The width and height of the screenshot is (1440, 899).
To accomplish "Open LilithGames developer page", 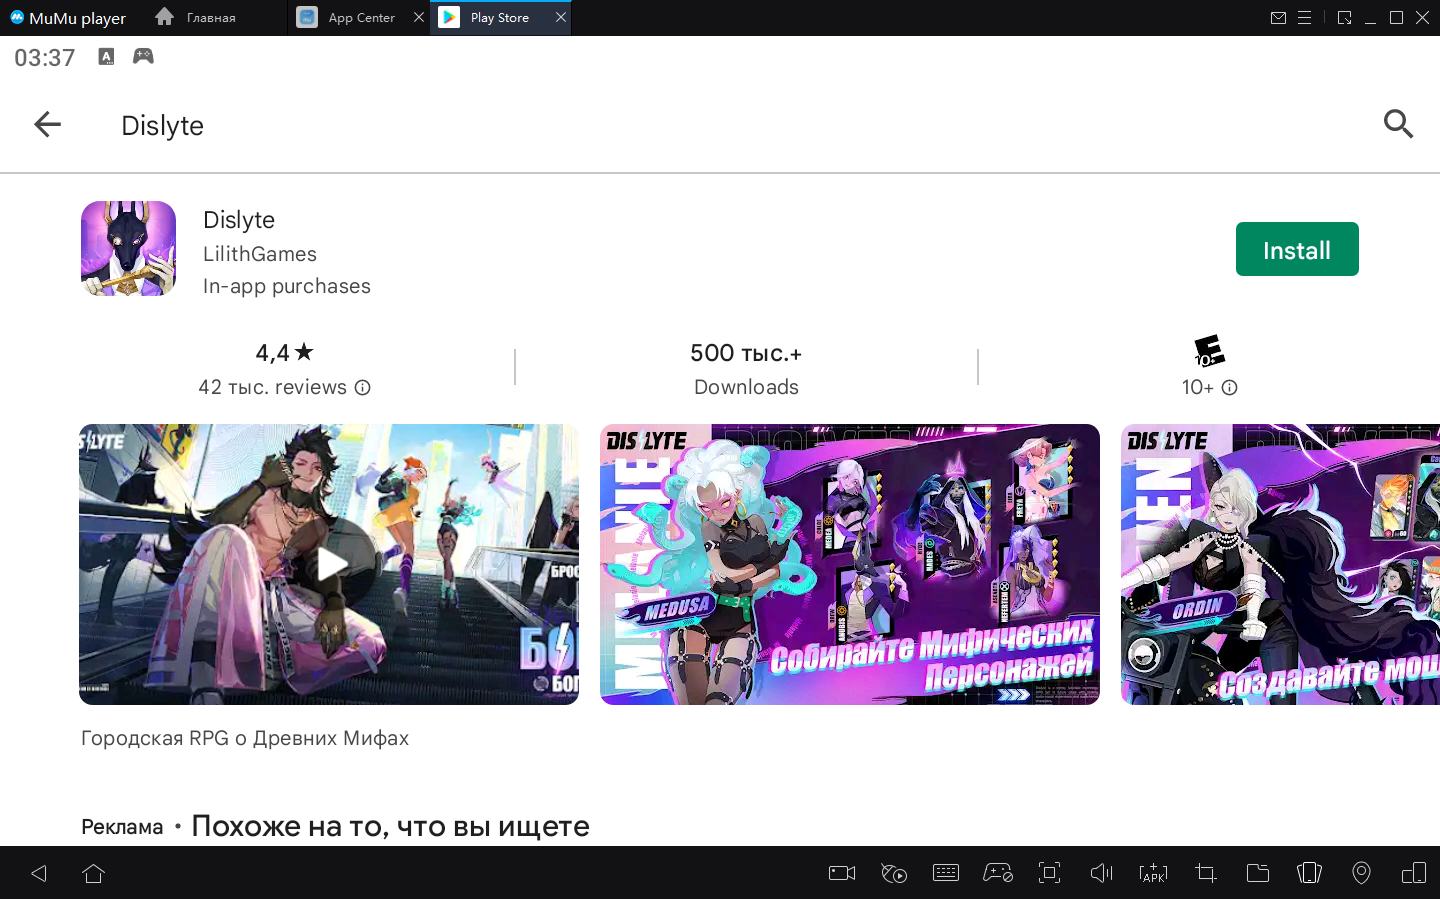I will (260, 254).
